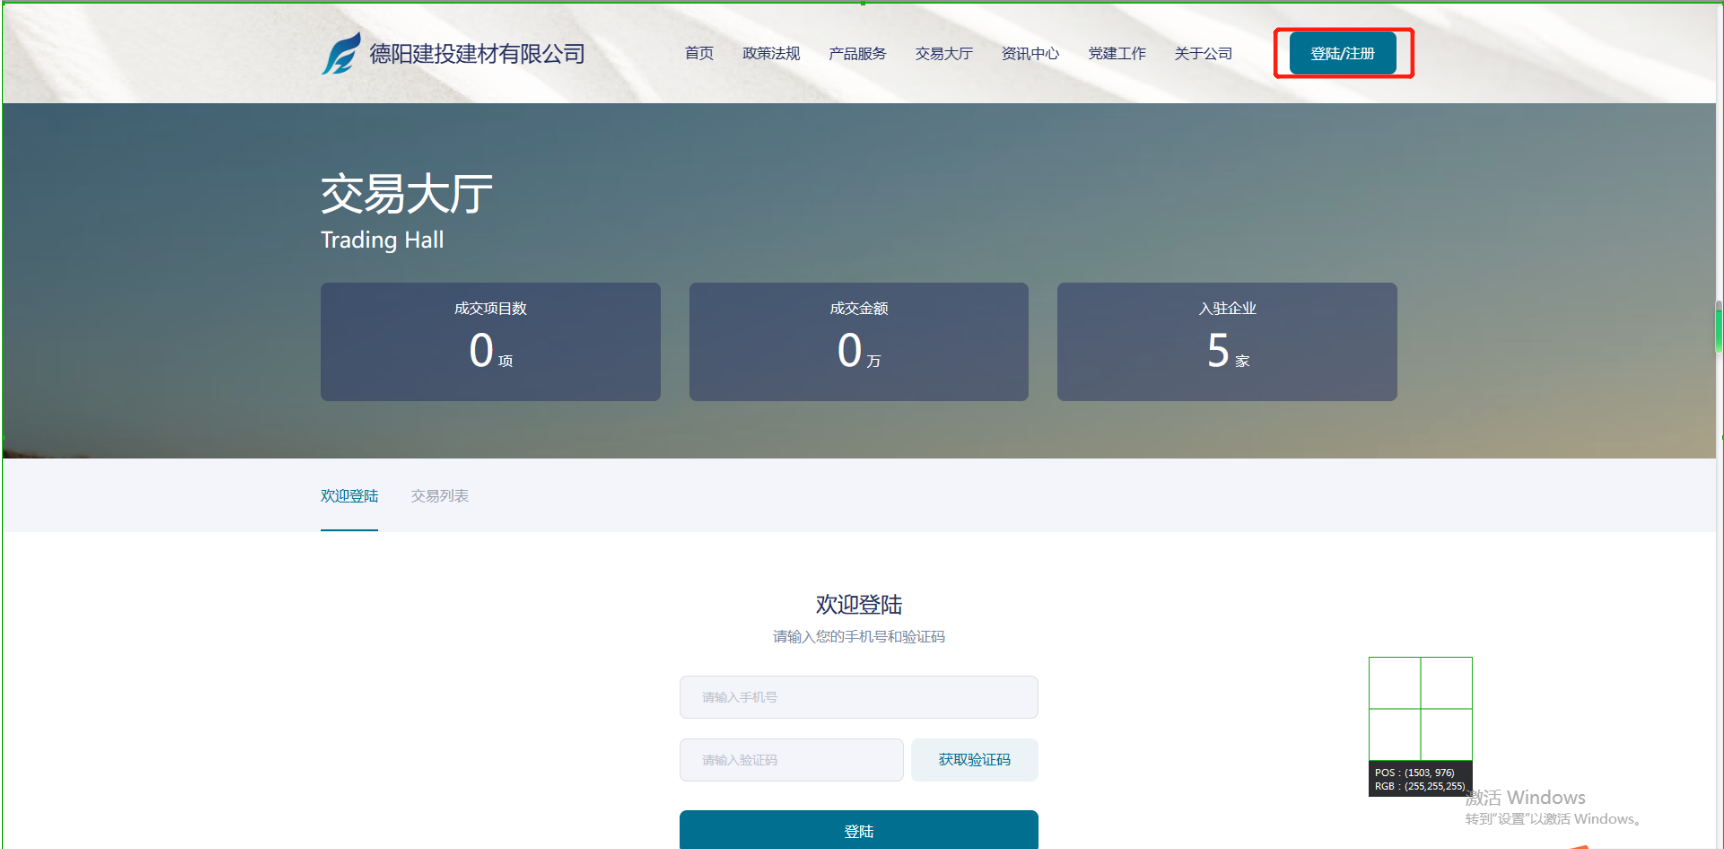The height and width of the screenshot is (849, 1724).
Task: Navigate to the 资讯中心 page
Action: point(1030,54)
